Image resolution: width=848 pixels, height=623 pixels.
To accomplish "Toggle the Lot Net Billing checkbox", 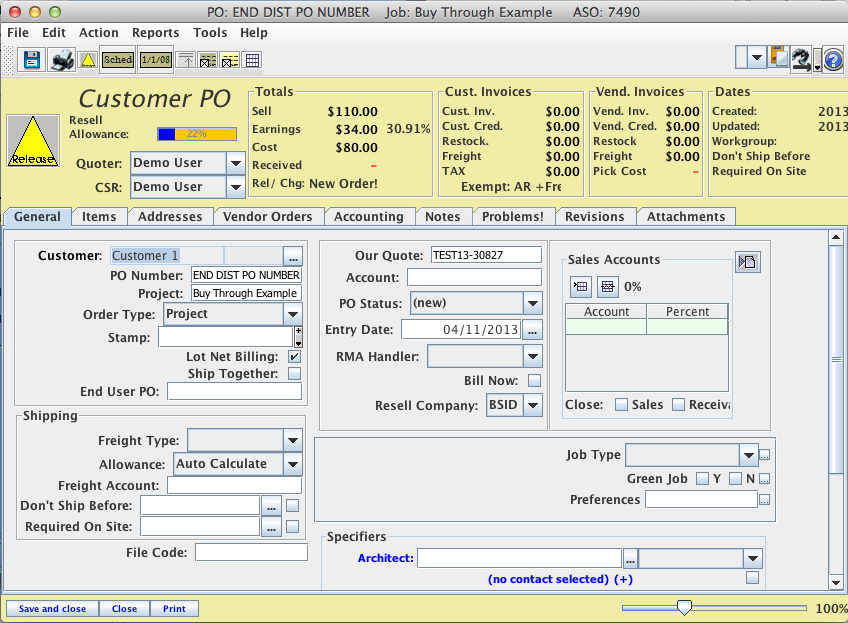I will click(x=294, y=356).
